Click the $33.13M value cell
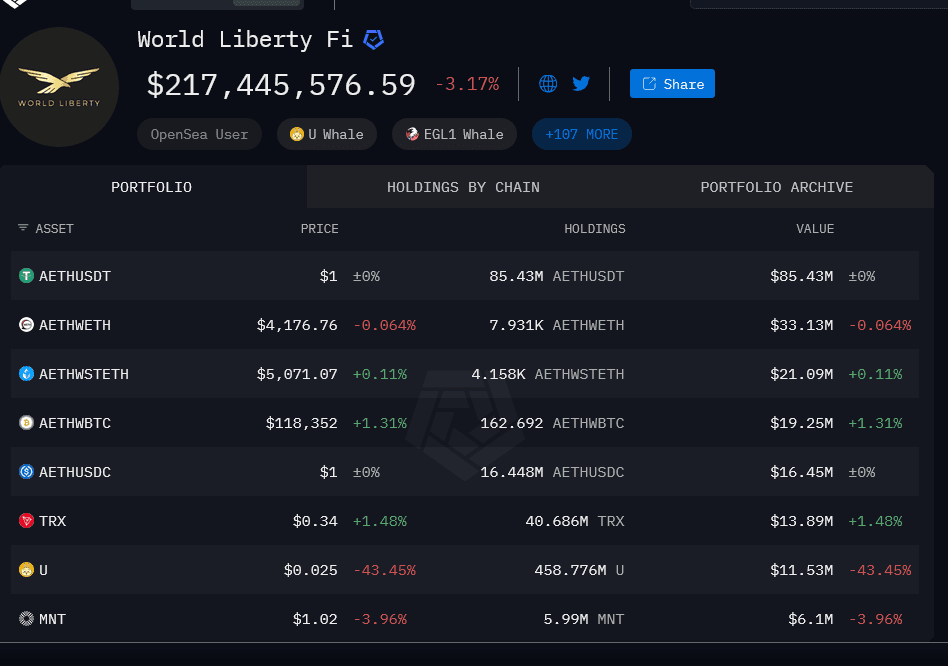The width and height of the screenshot is (948, 666). pos(802,325)
